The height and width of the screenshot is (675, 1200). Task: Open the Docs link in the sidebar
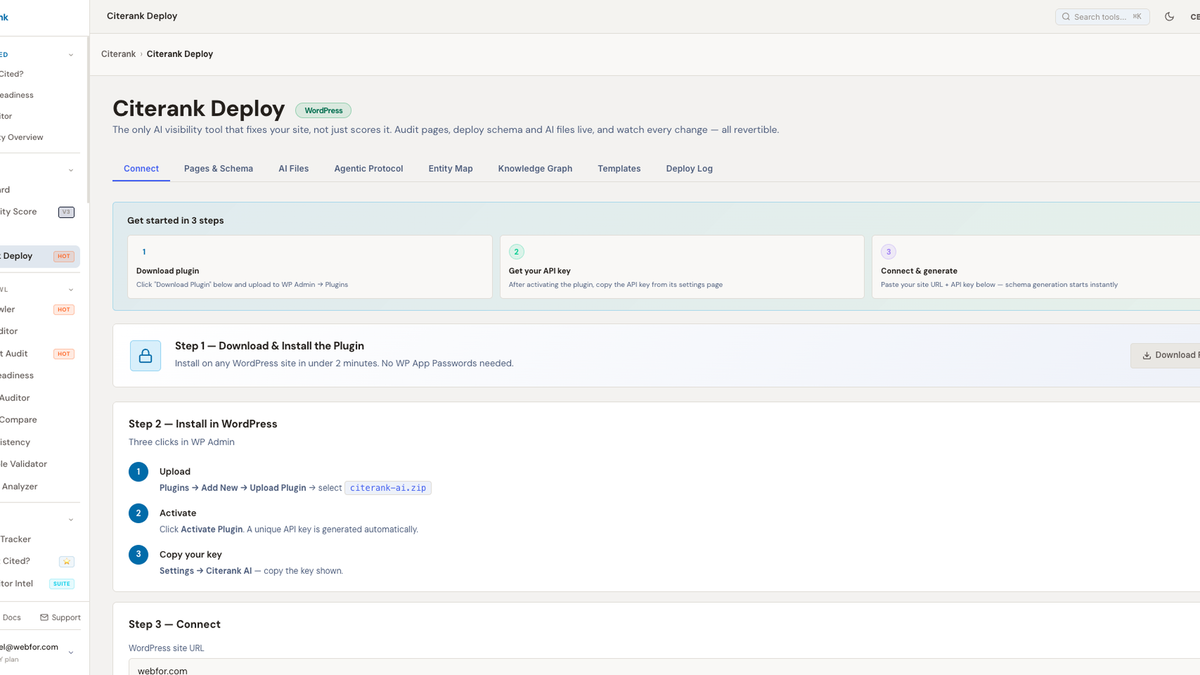11,617
